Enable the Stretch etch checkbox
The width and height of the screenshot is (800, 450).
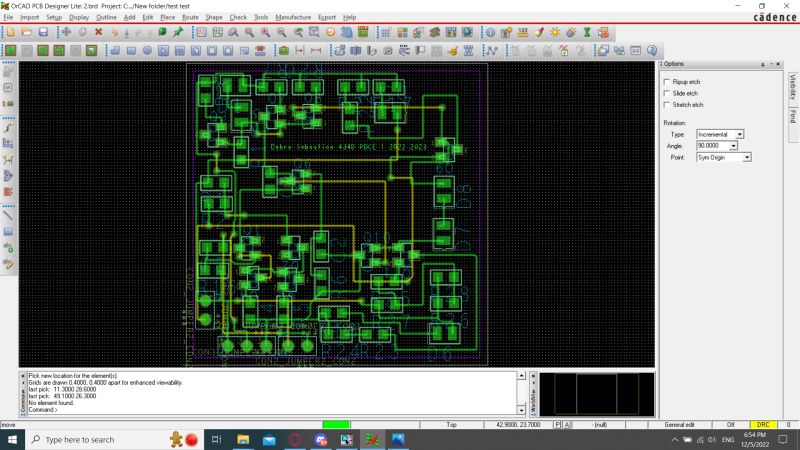[x=666, y=105]
